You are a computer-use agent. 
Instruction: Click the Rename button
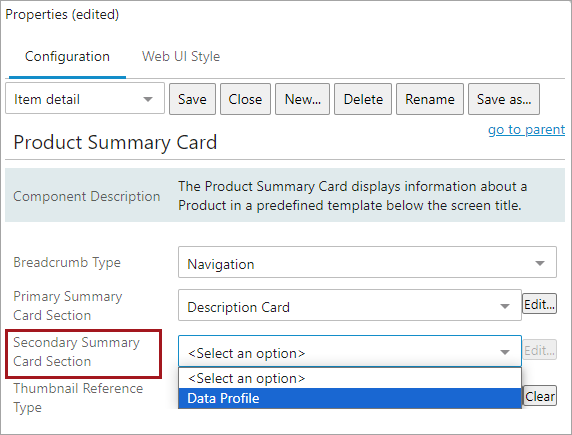tap(430, 99)
